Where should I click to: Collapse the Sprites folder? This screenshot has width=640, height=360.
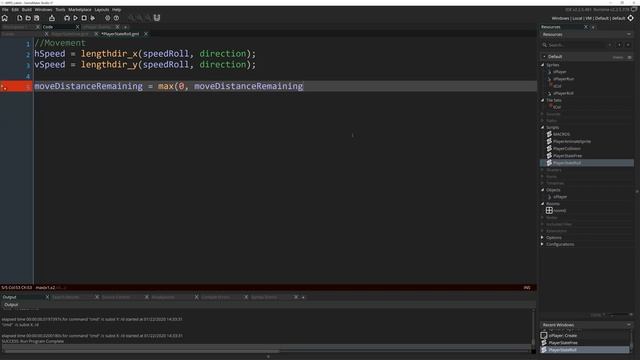(x=543, y=65)
